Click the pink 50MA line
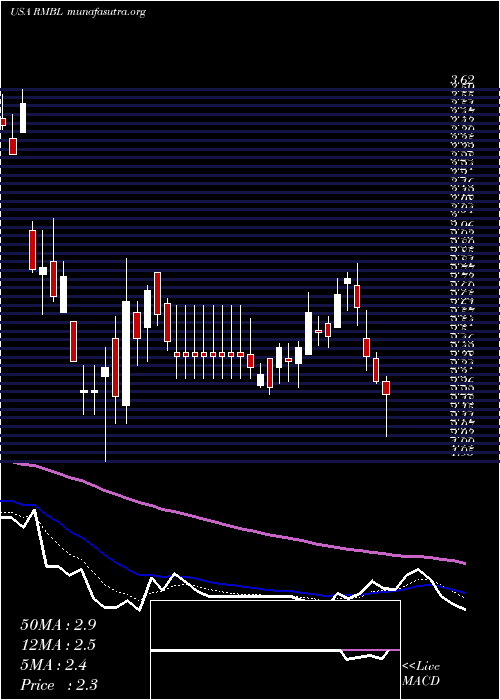This screenshot has width=500, height=700. pos(241,527)
